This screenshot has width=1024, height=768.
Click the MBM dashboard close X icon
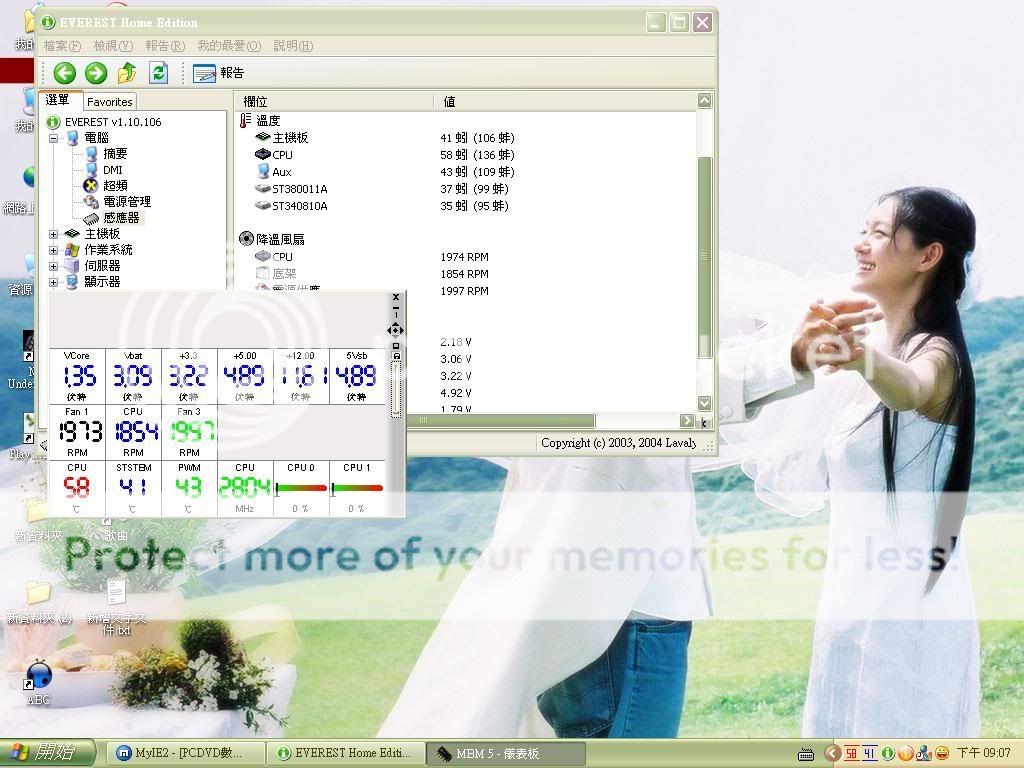coord(396,297)
